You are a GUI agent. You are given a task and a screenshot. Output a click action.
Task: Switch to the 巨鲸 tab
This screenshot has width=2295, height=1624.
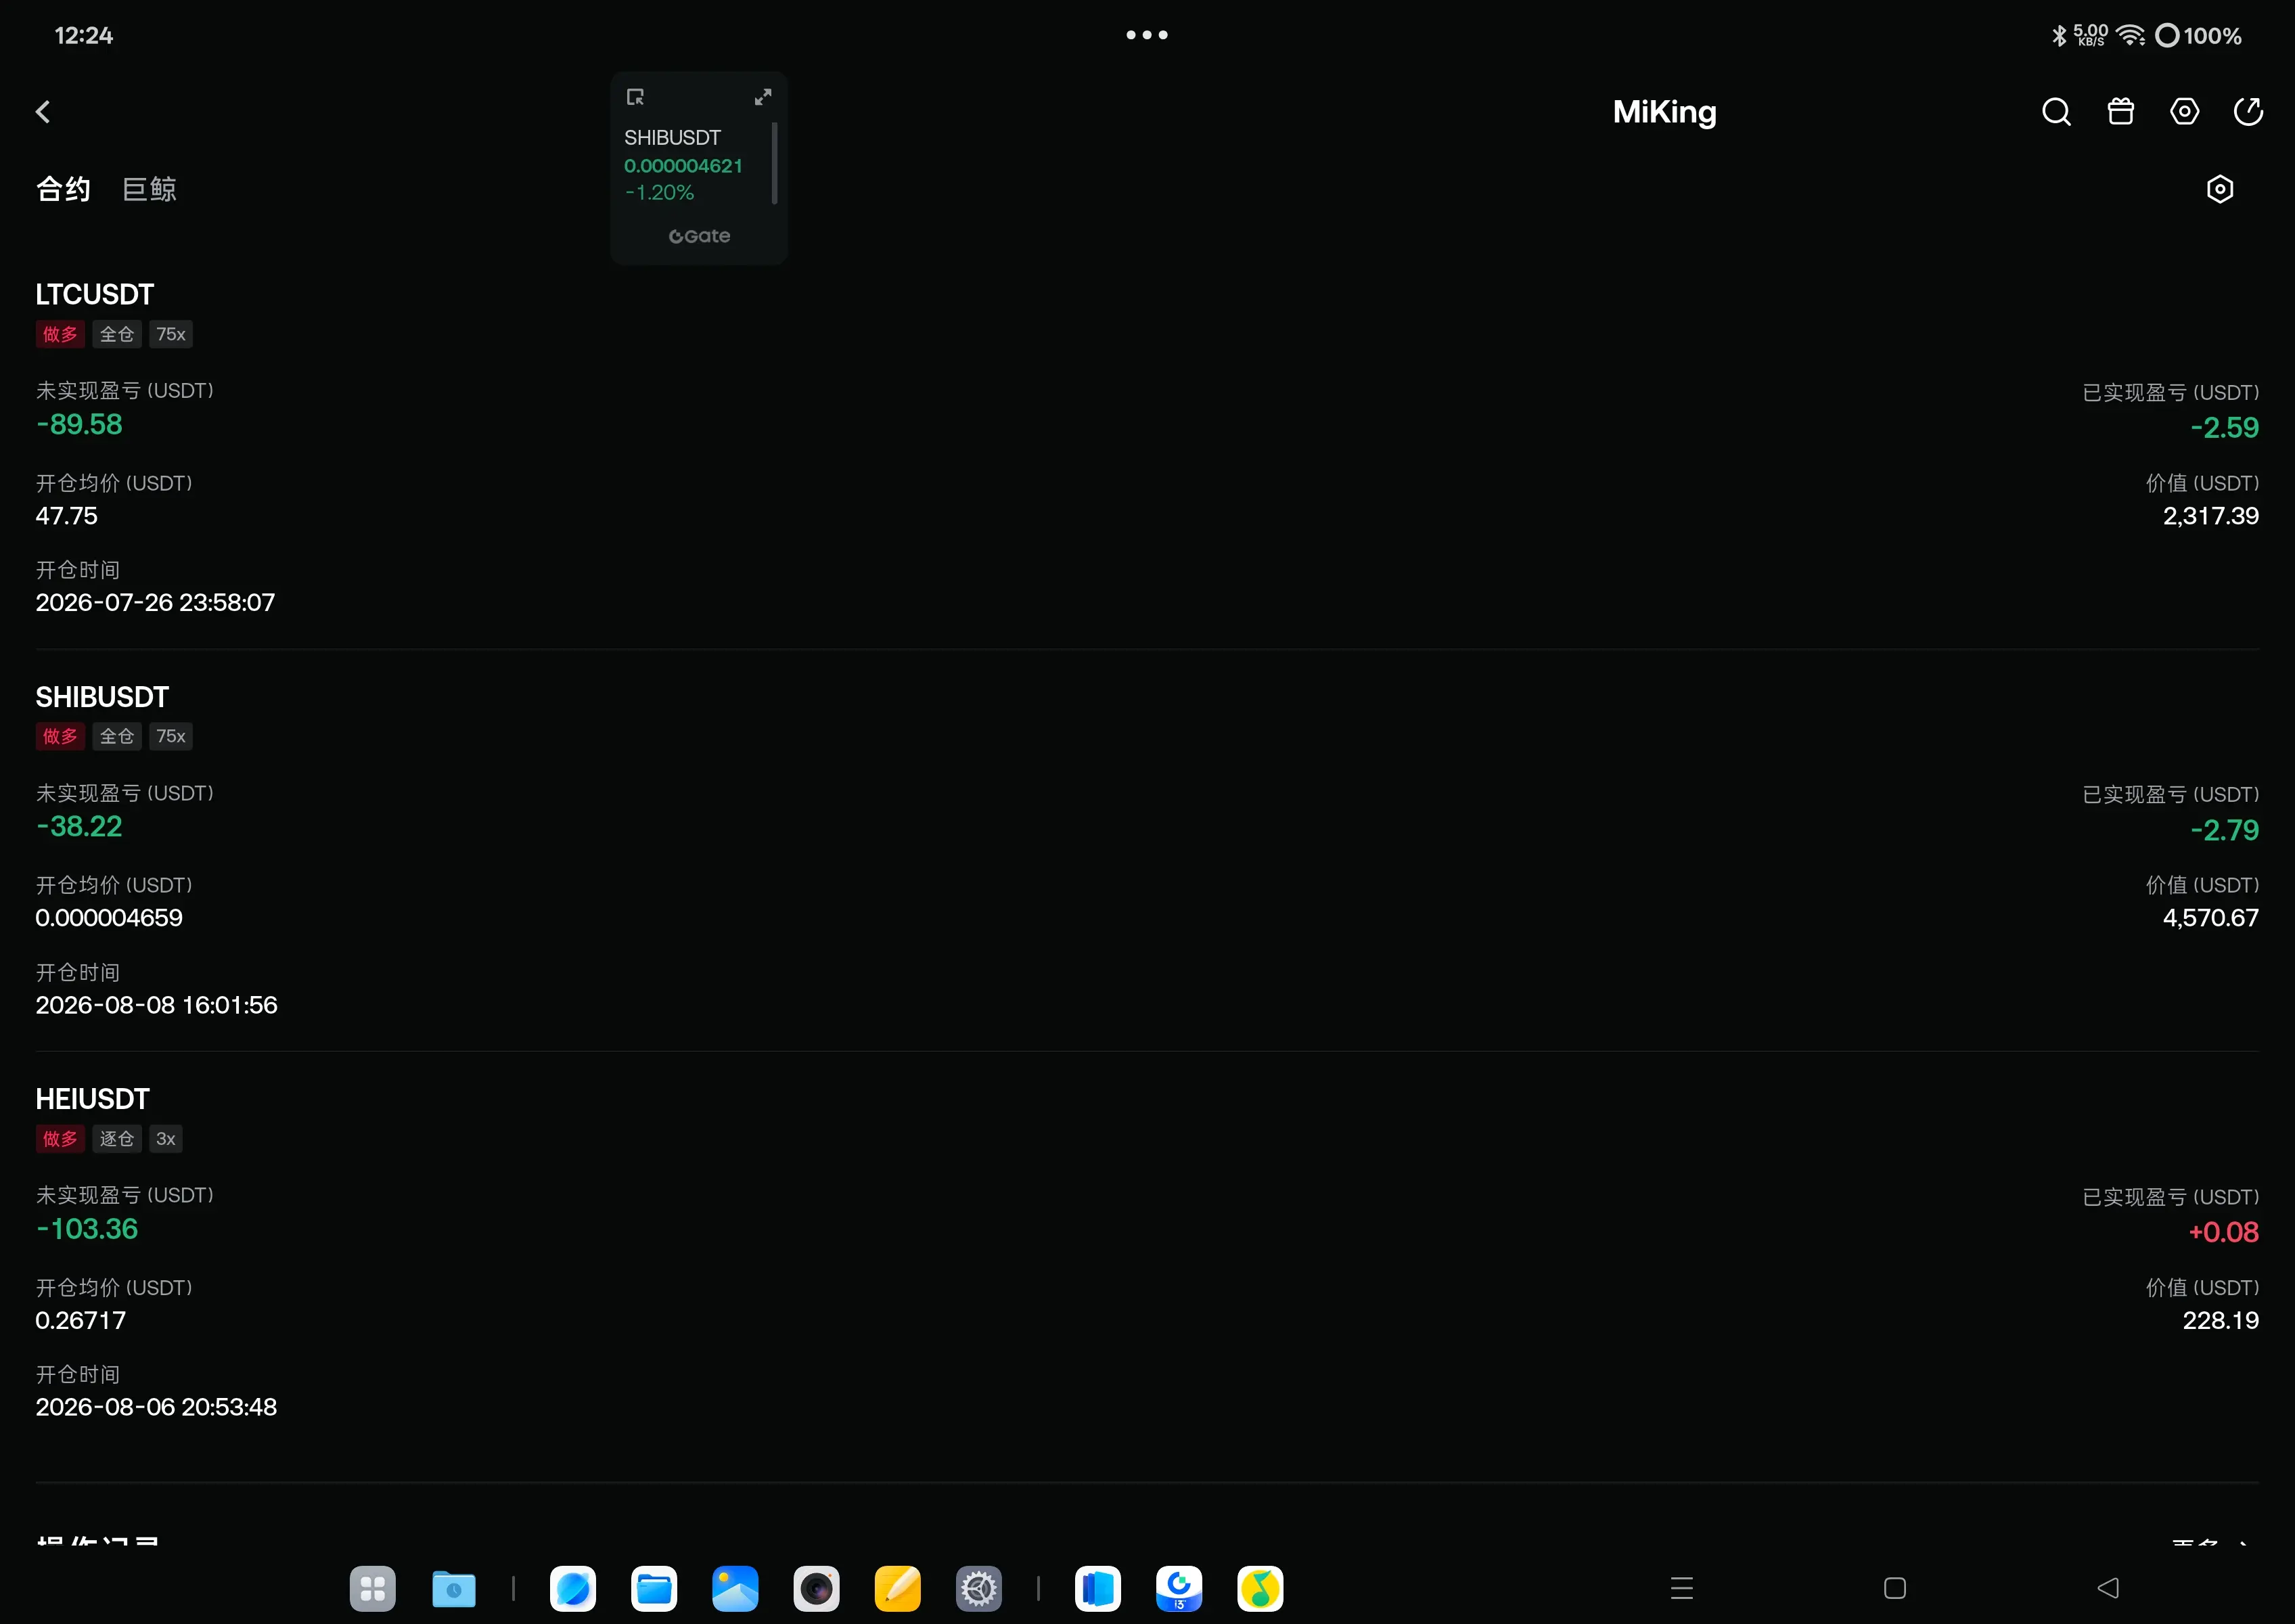149,189
